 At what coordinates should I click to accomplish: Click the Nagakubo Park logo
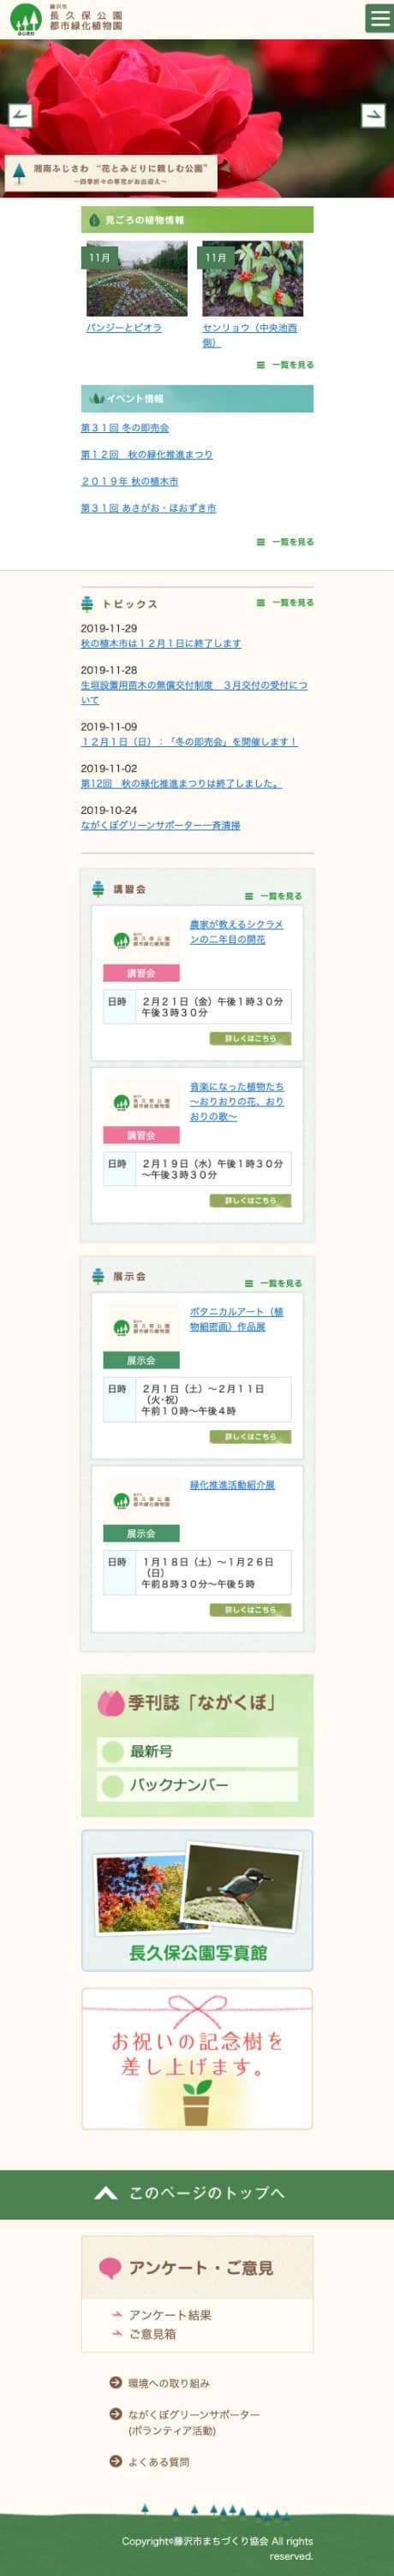pos(66,19)
